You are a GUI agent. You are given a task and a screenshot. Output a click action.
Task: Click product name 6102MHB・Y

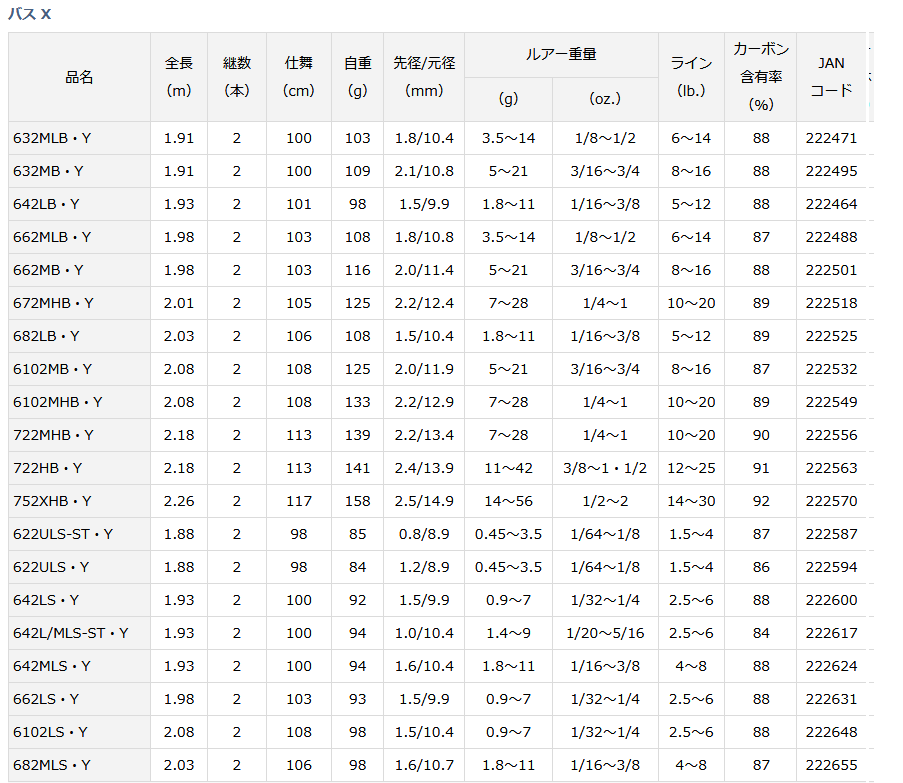[58, 402]
